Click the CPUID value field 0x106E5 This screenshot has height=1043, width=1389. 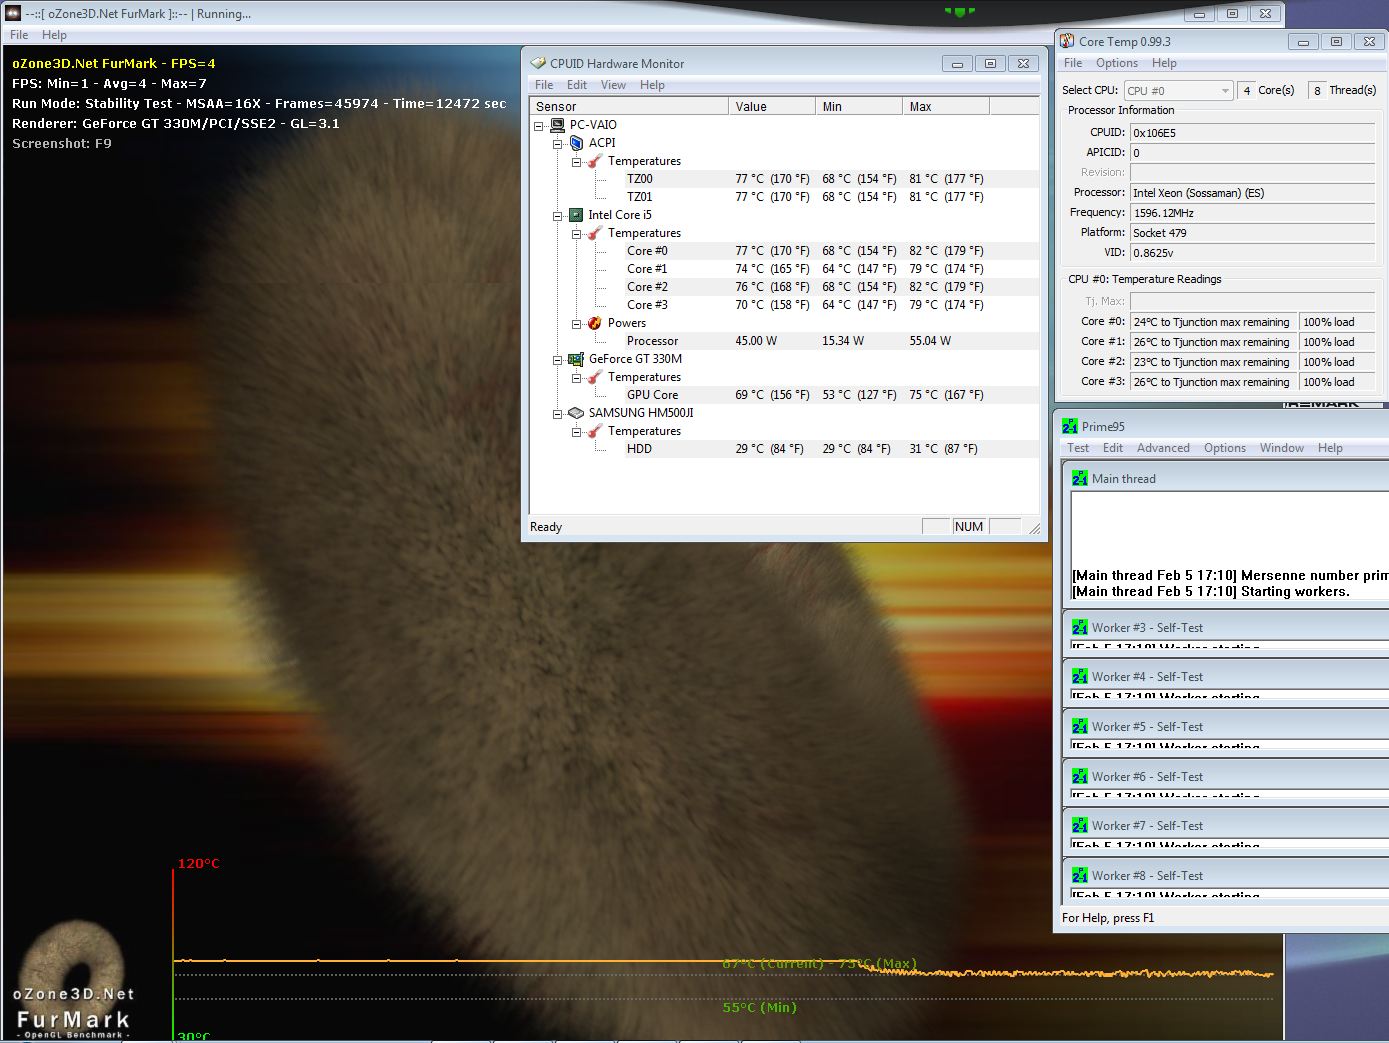coord(1253,132)
